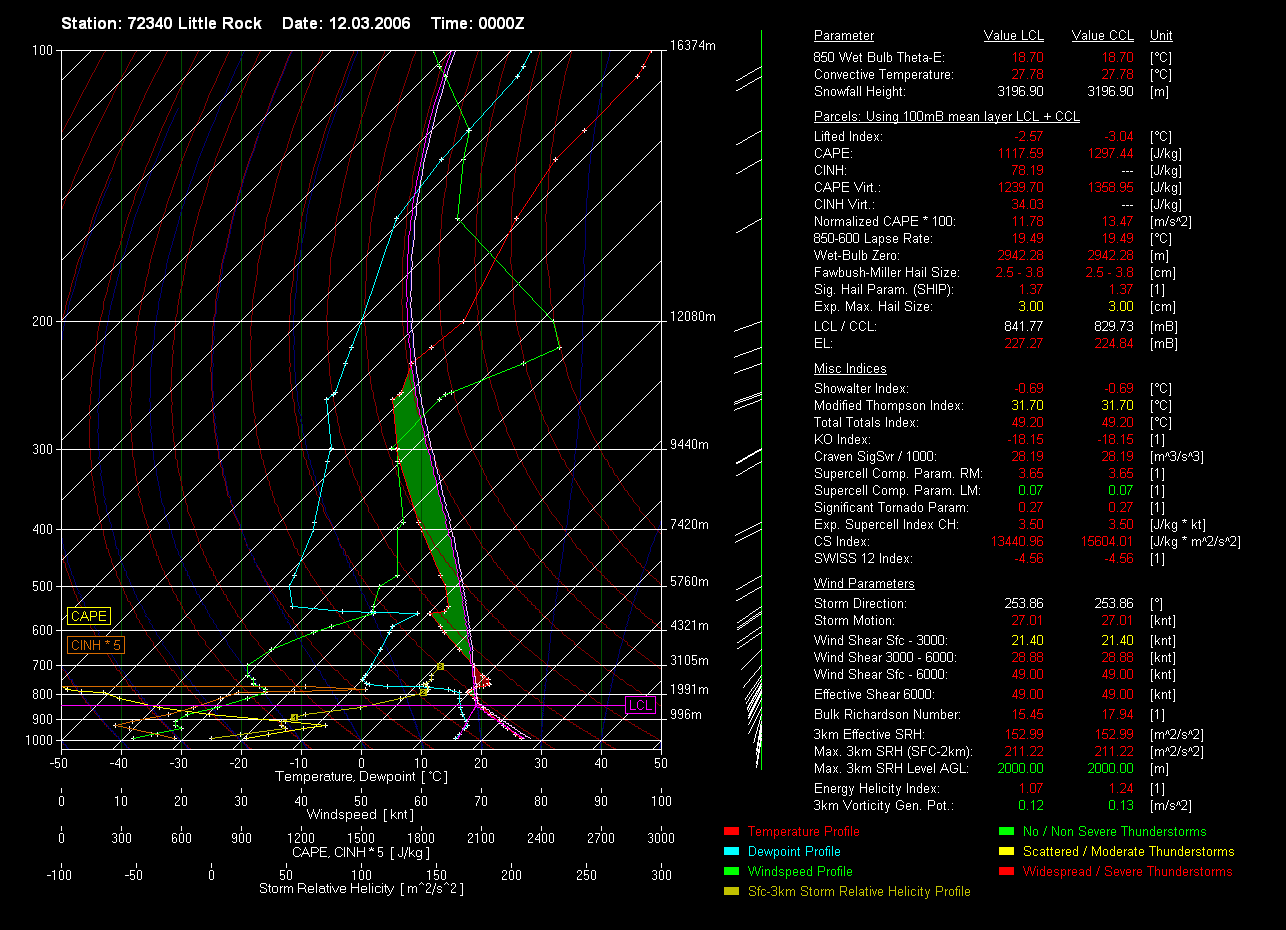Viewport: 1286px width, 930px height.
Task: Click the red Widespread / Severe Thunderstorms swatch
Action: click(1005, 872)
